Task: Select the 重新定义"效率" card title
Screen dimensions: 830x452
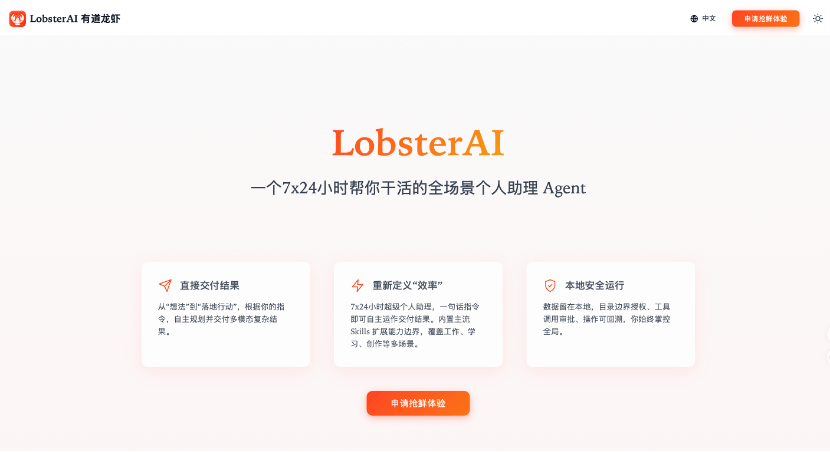Action: click(x=408, y=285)
